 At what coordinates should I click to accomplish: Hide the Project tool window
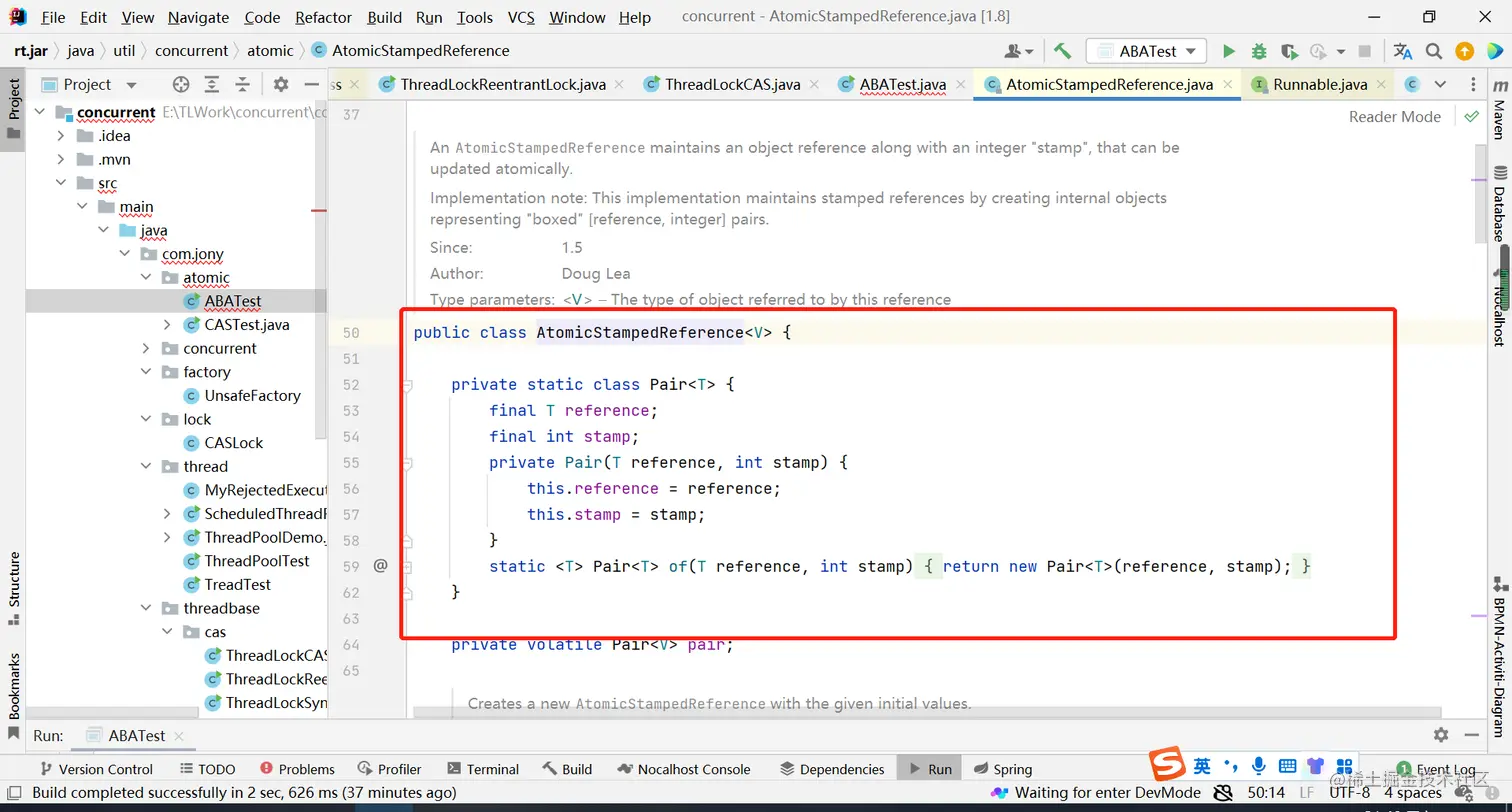312,84
